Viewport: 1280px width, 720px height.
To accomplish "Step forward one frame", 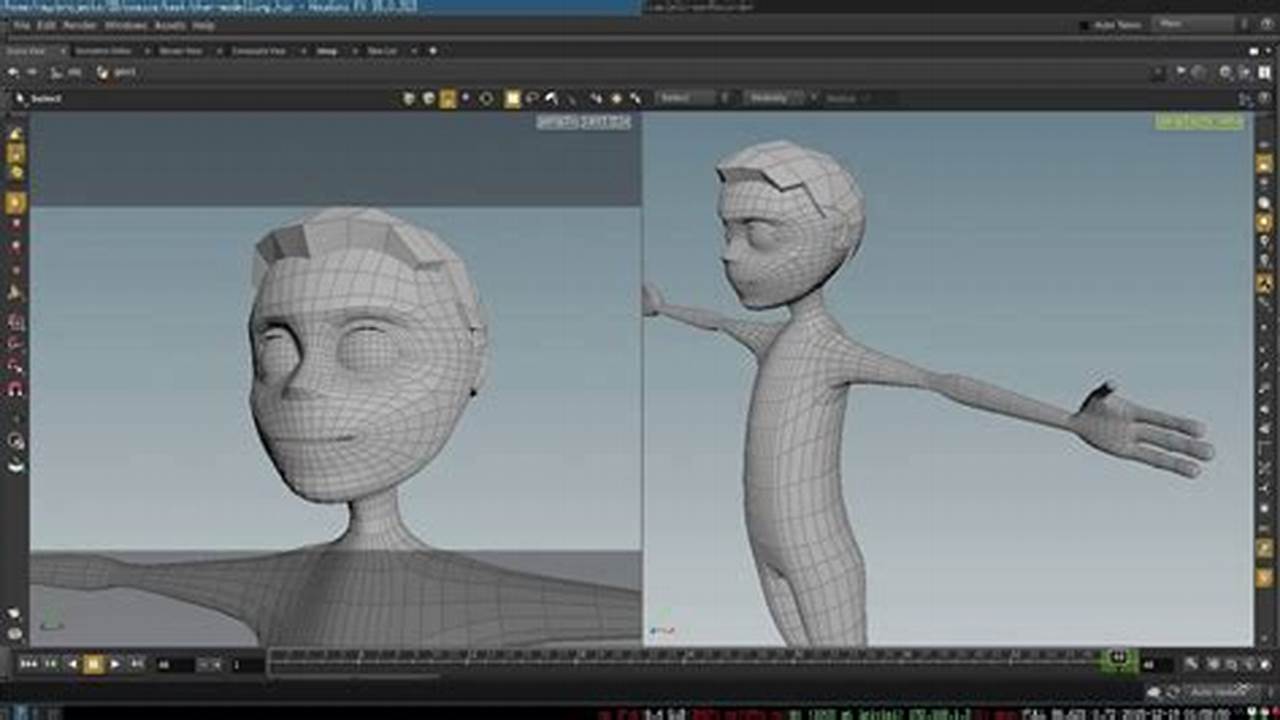I will [135, 664].
